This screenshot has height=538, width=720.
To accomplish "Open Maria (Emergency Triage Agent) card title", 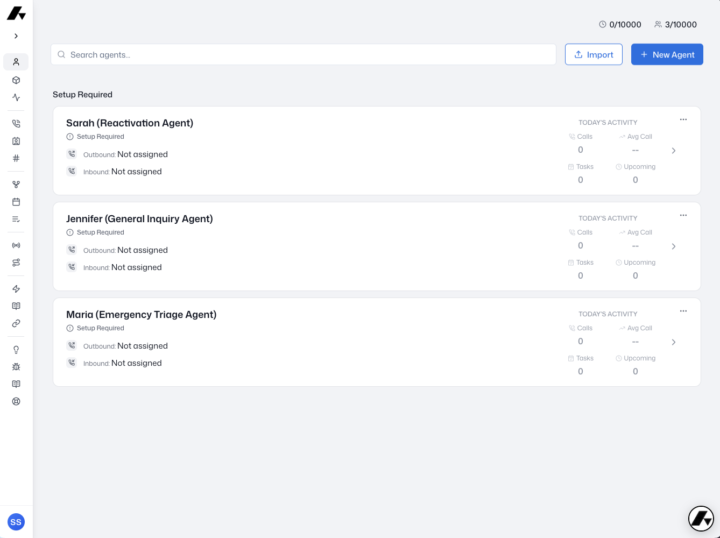I will tap(141, 315).
